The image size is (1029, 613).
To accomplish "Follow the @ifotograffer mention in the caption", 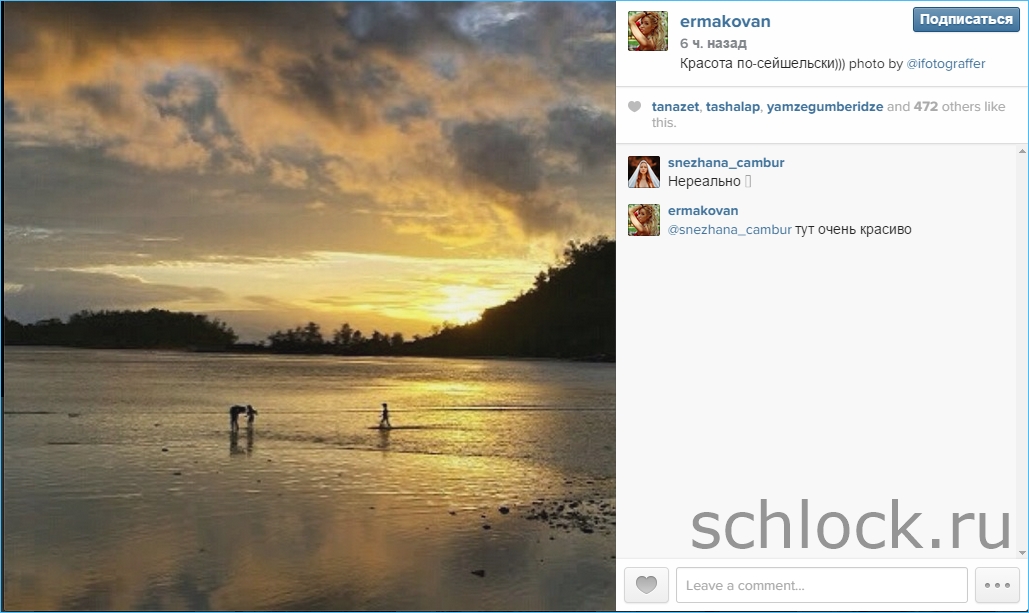I will pos(946,64).
